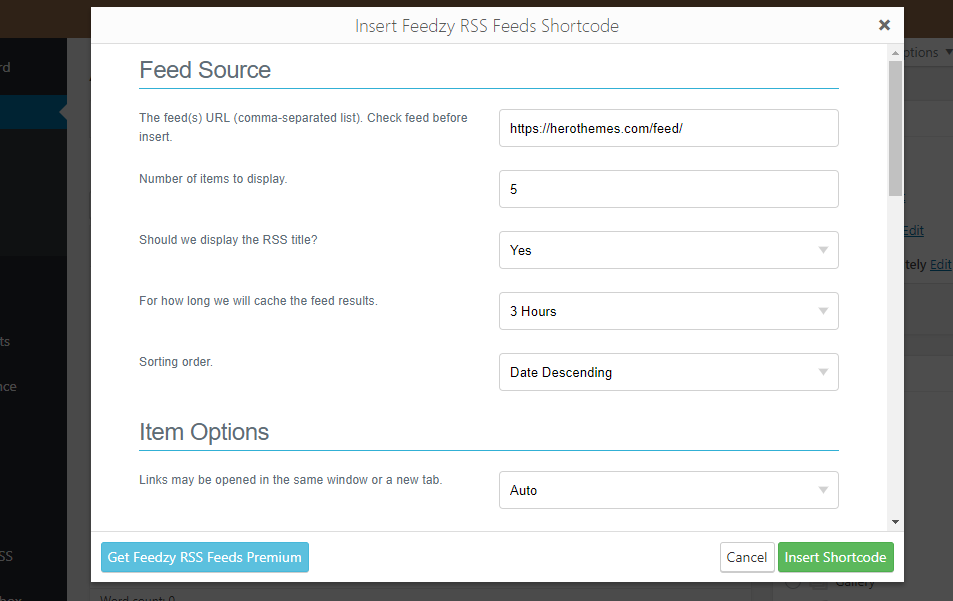
Task: Open the Sorting order dropdown
Action: click(x=668, y=371)
